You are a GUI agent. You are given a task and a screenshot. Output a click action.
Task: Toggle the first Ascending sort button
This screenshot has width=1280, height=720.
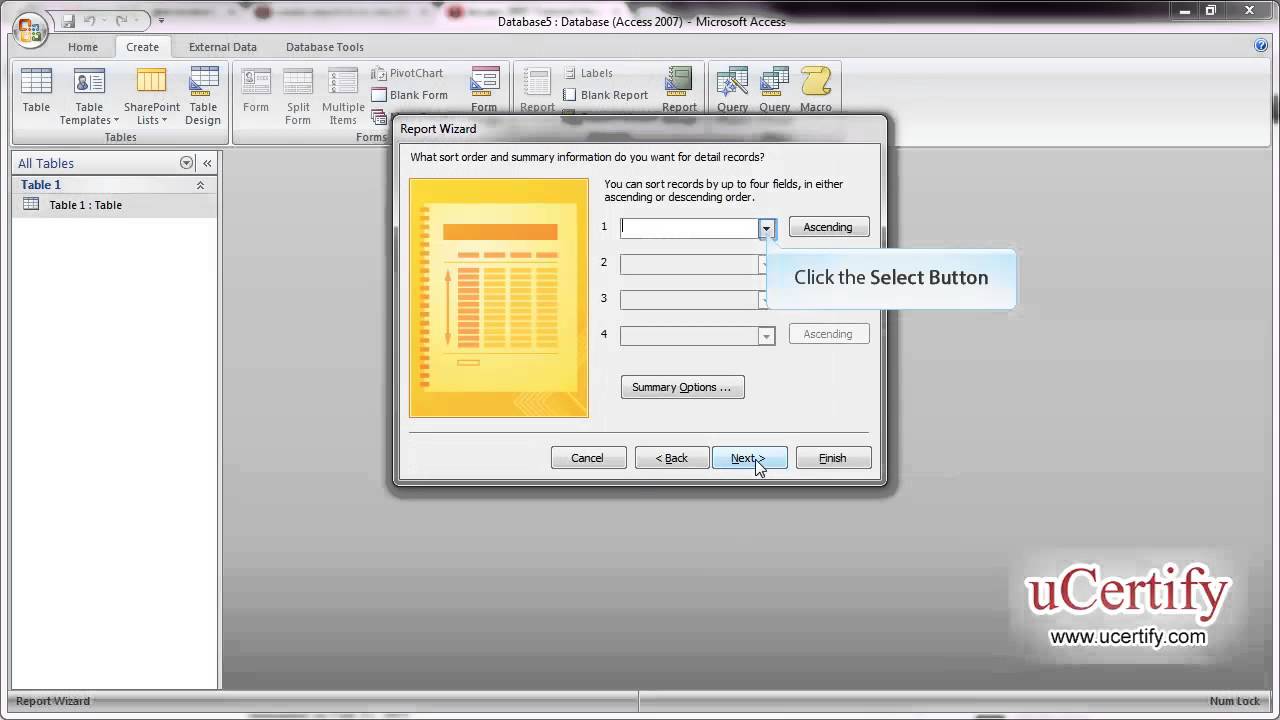(829, 227)
